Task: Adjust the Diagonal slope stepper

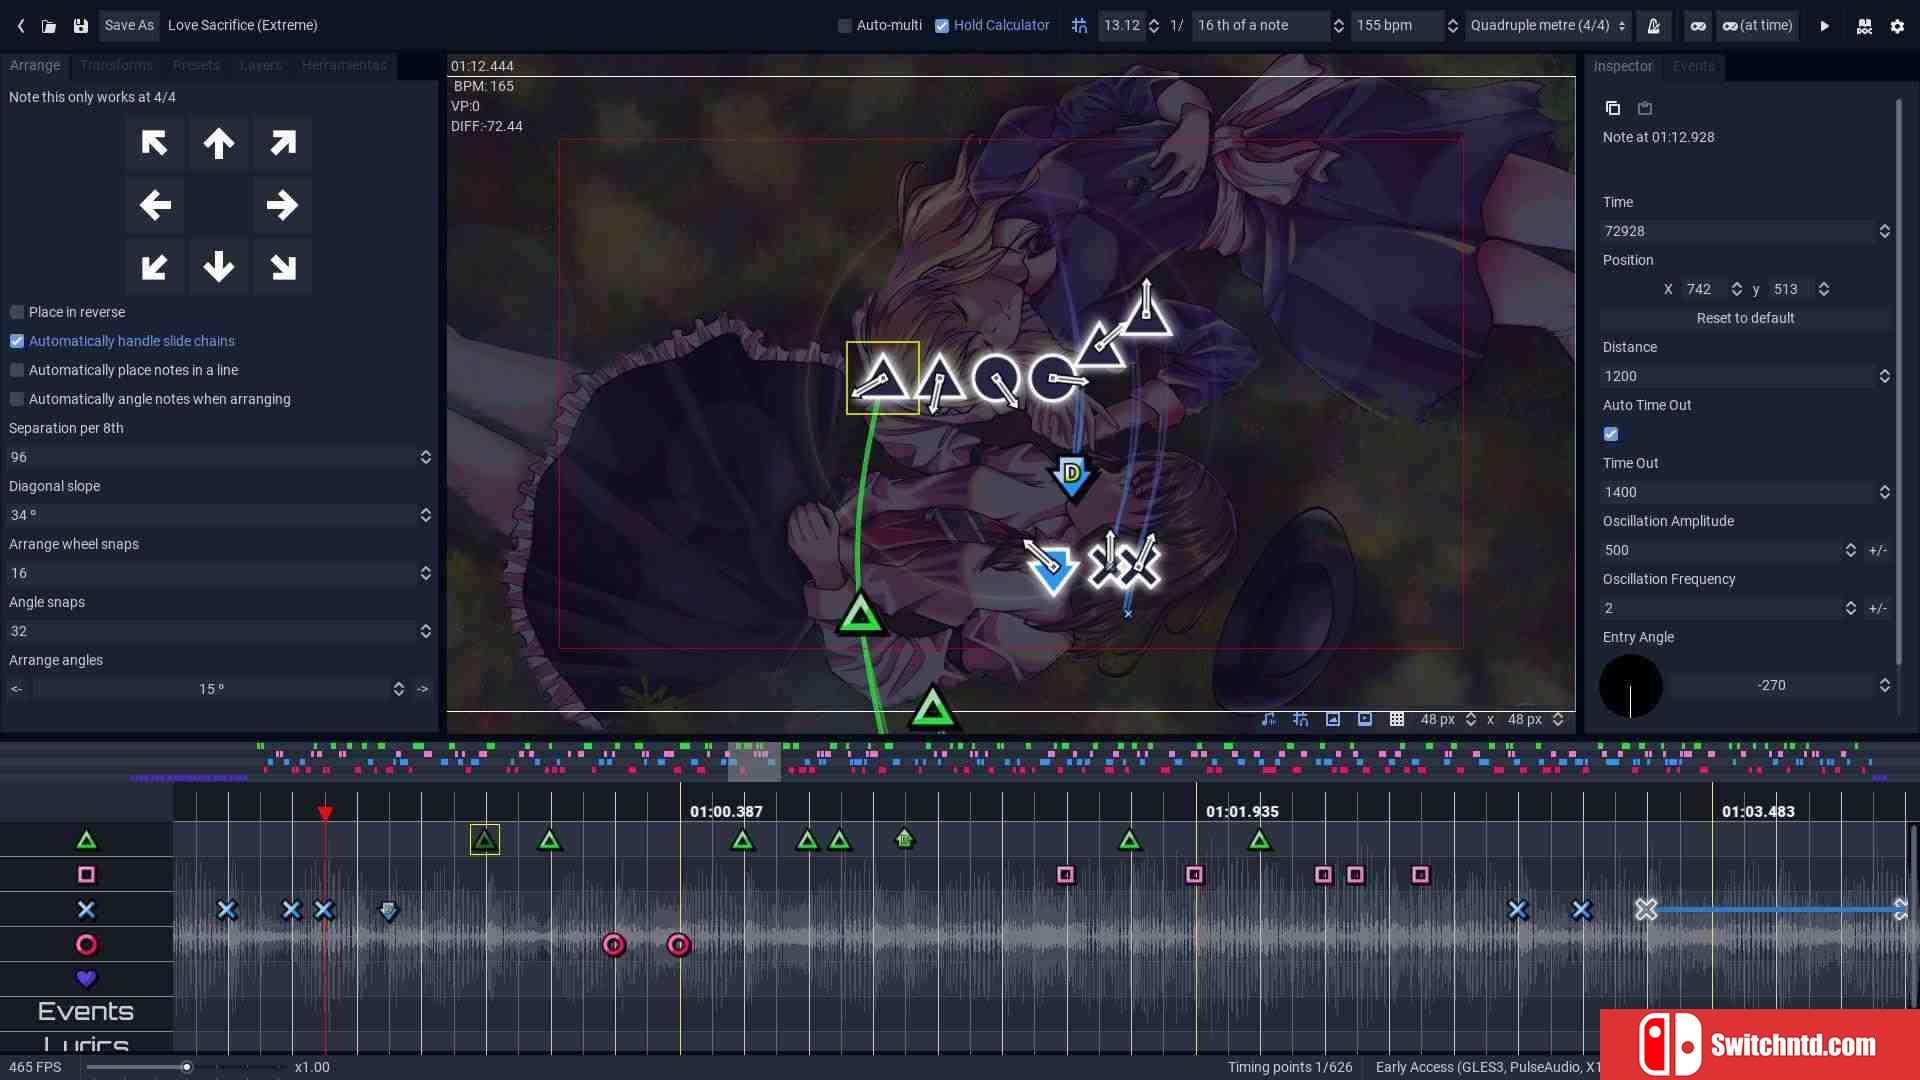Action: coord(426,515)
